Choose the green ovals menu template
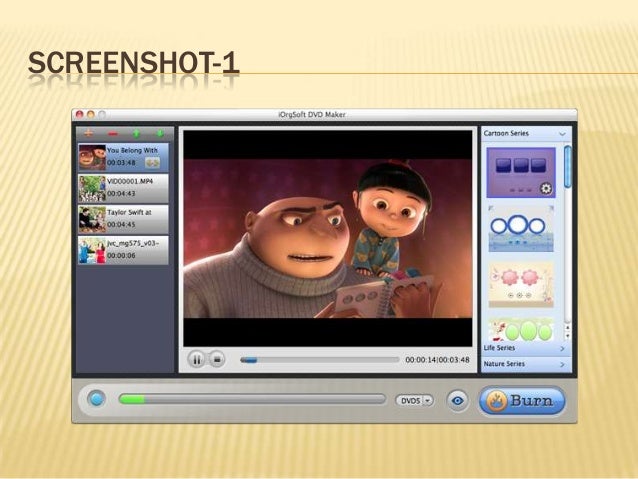Screen dimensions: 638x479 521,329
